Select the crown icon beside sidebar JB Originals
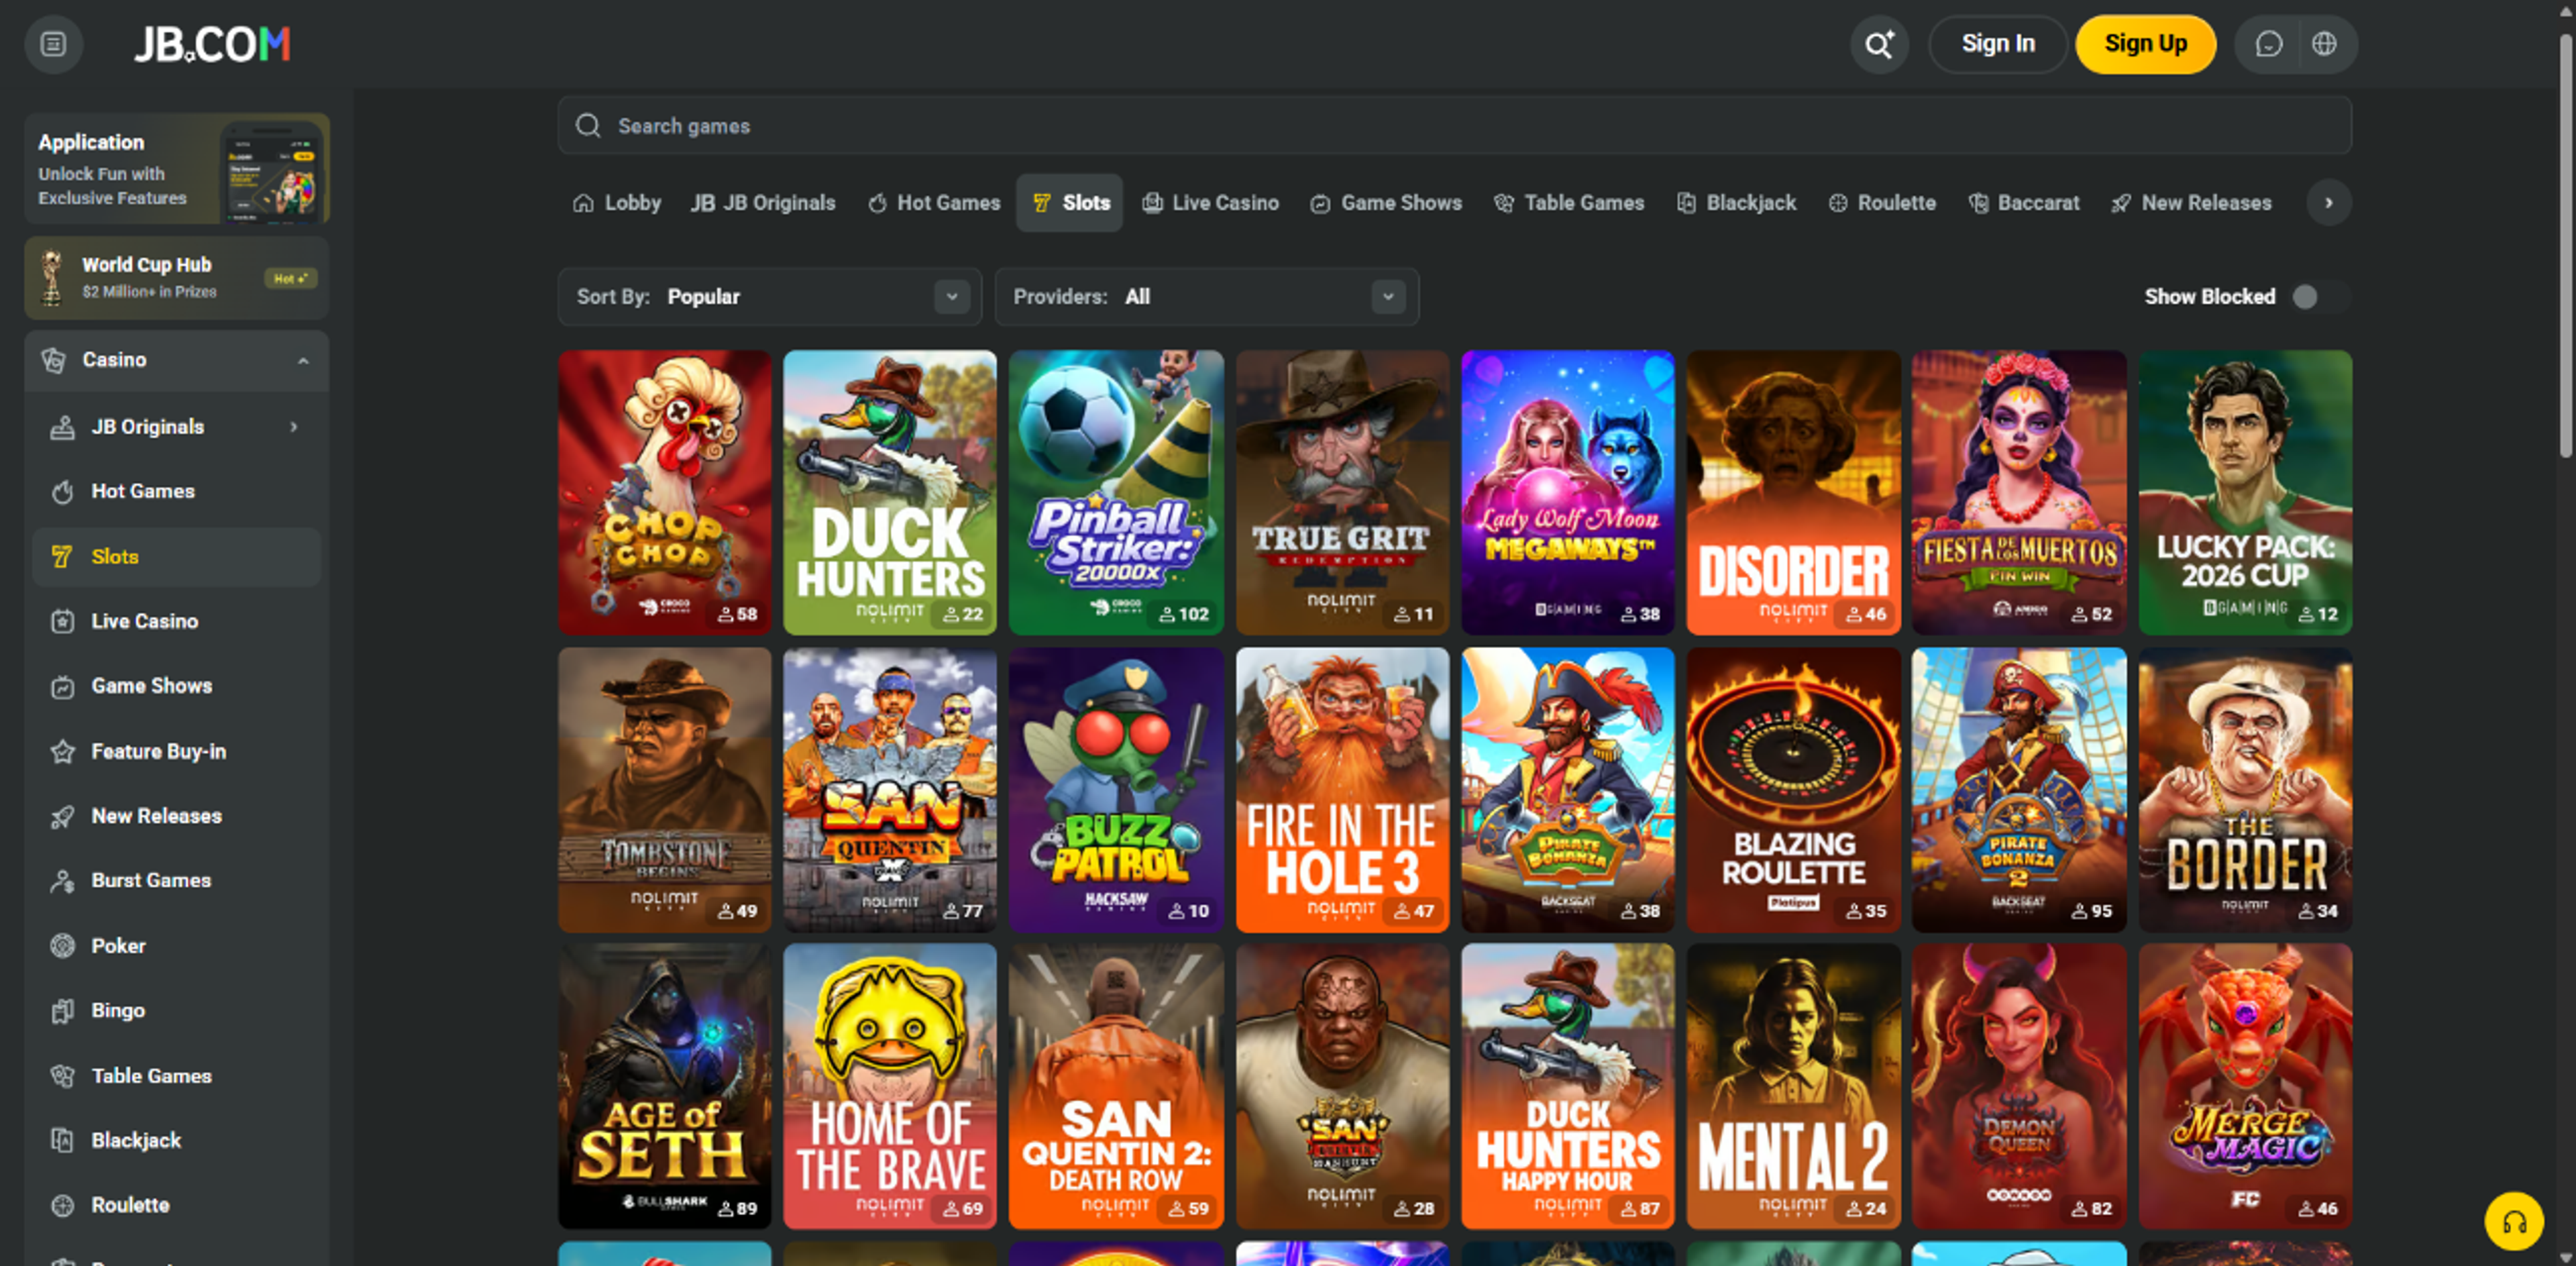This screenshot has width=2576, height=1266. point(62,427)
